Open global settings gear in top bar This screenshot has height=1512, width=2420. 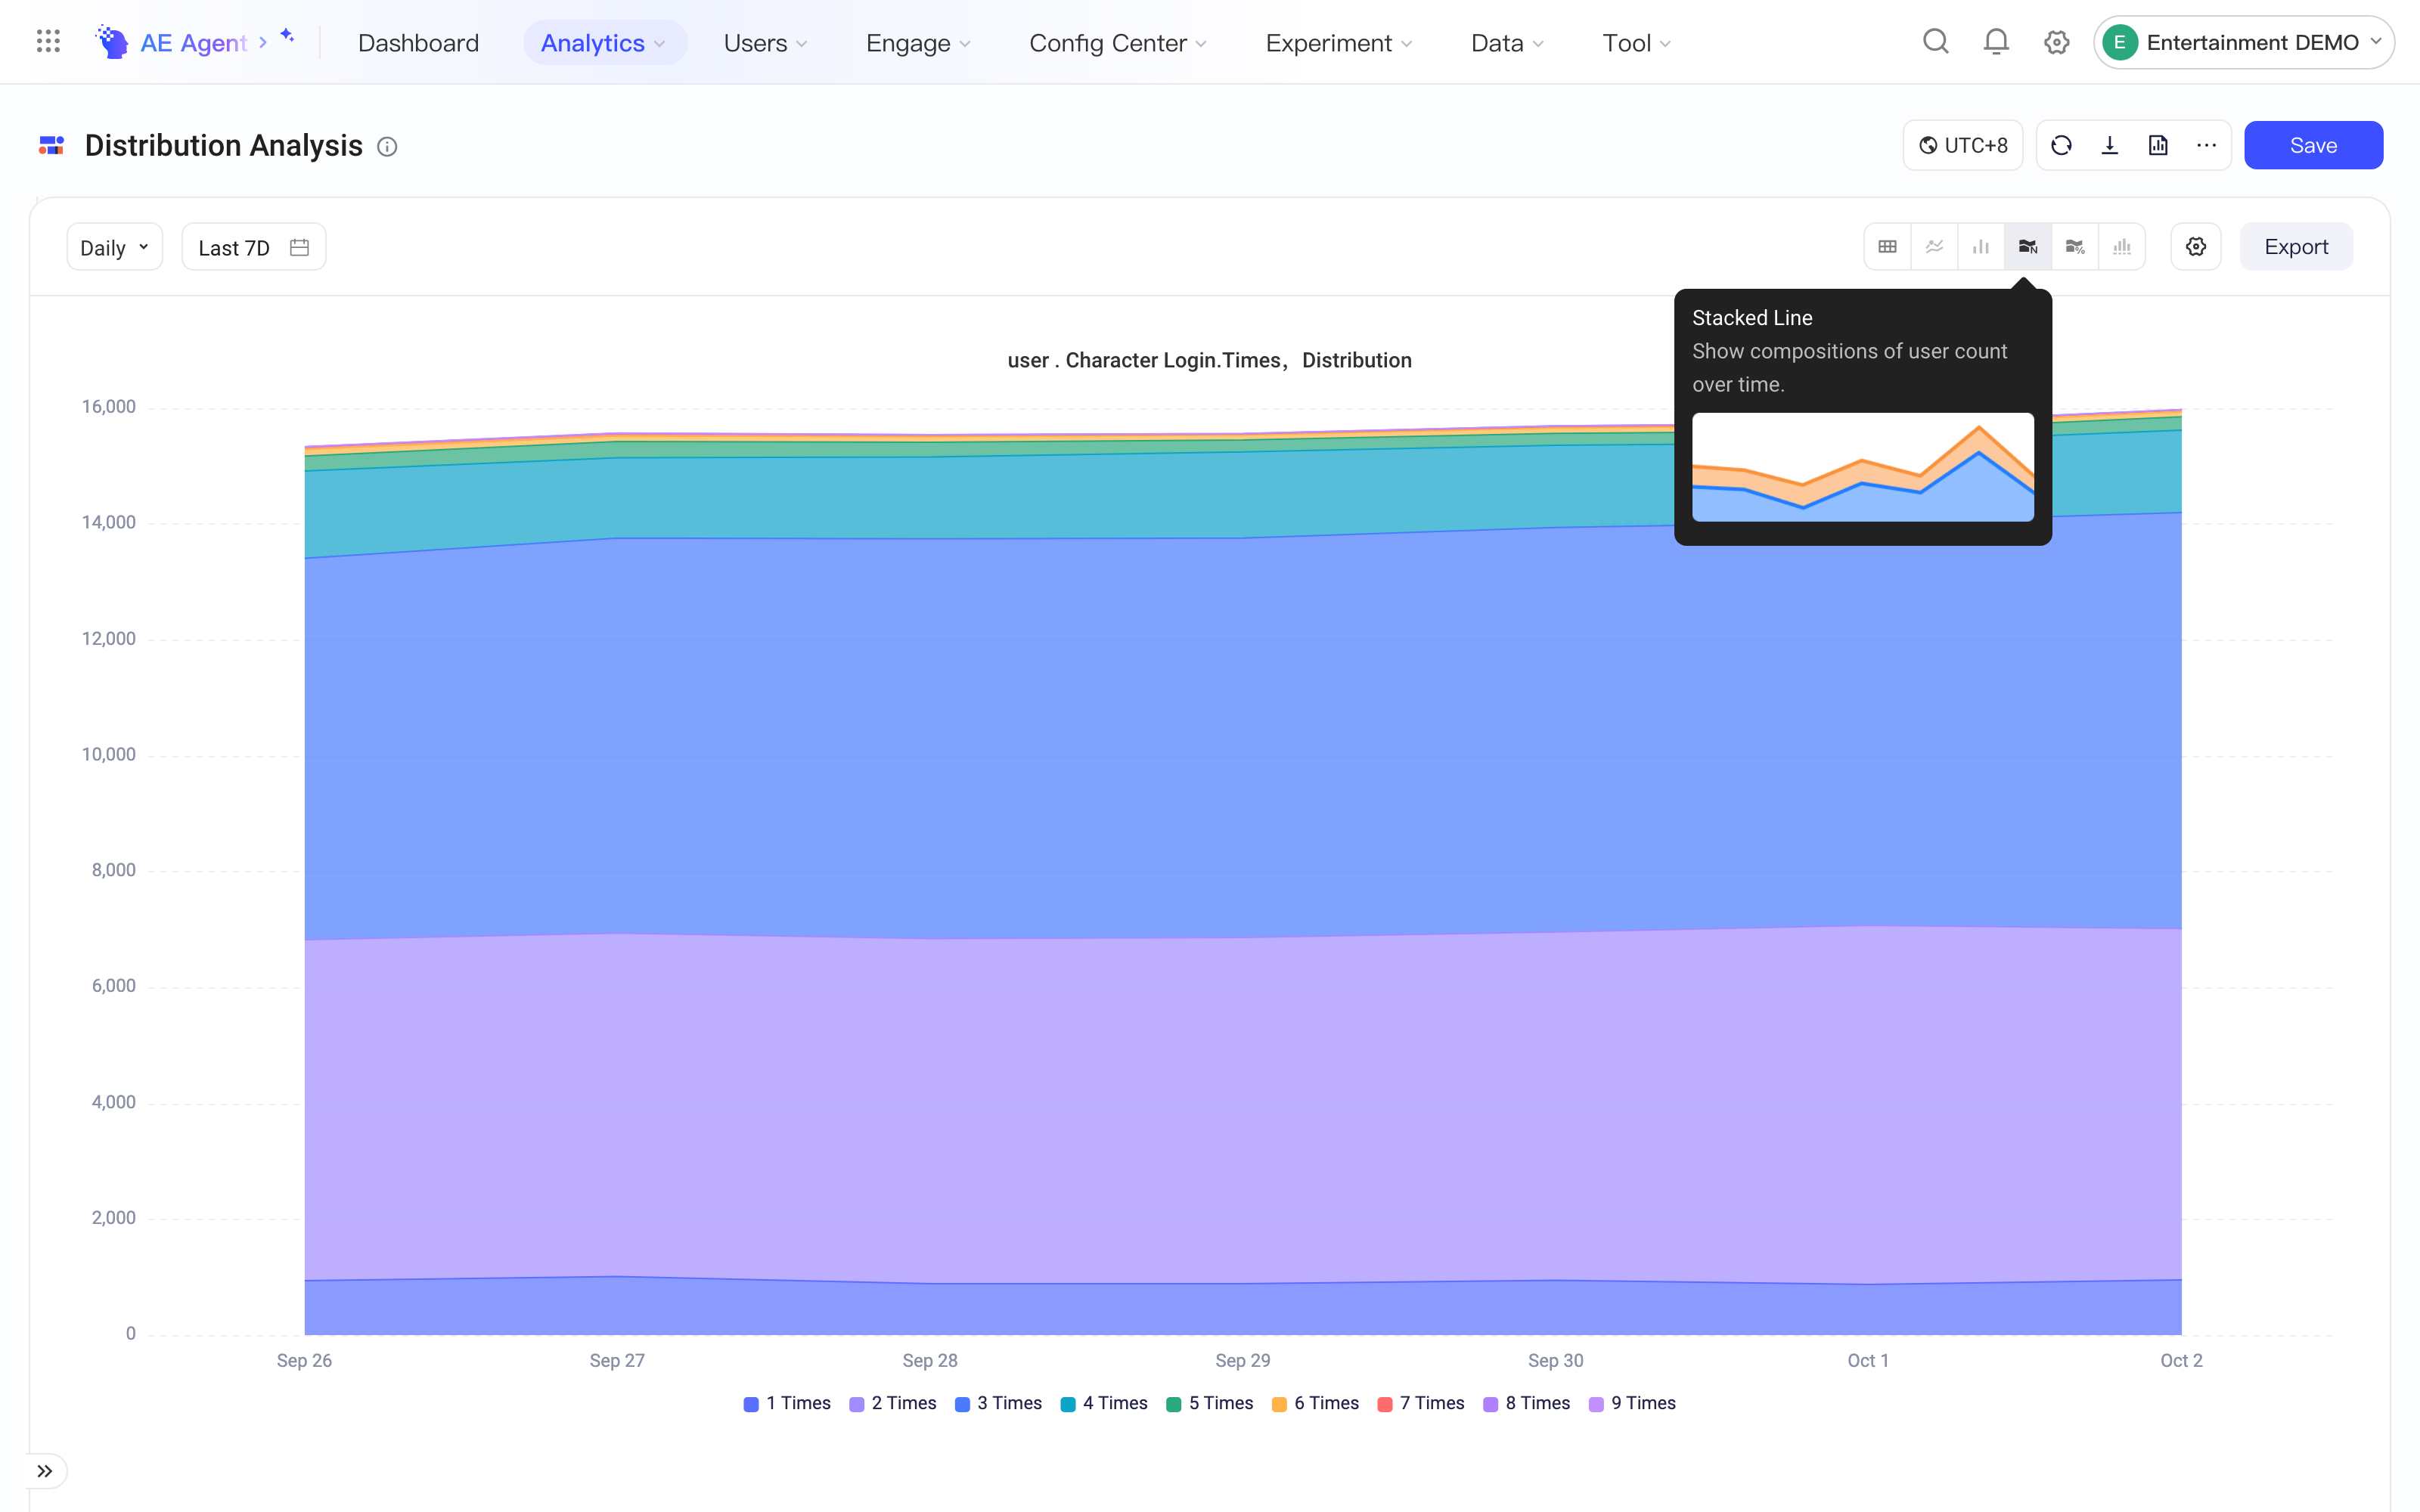pos(2057,42)
